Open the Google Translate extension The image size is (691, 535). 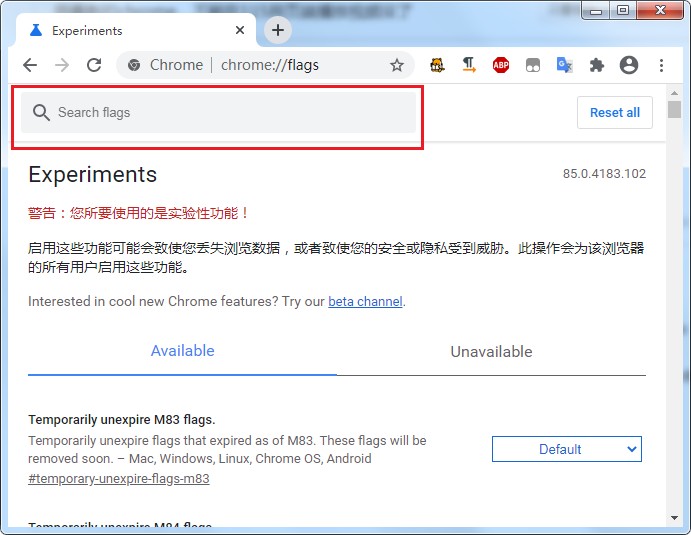point(565,65)
